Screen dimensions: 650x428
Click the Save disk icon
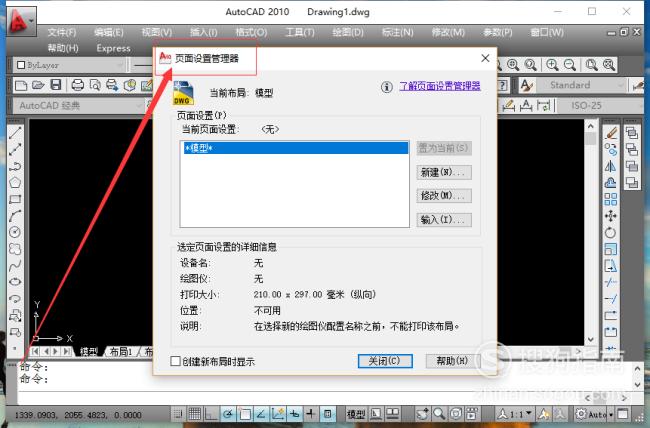(x=56, y=85)
